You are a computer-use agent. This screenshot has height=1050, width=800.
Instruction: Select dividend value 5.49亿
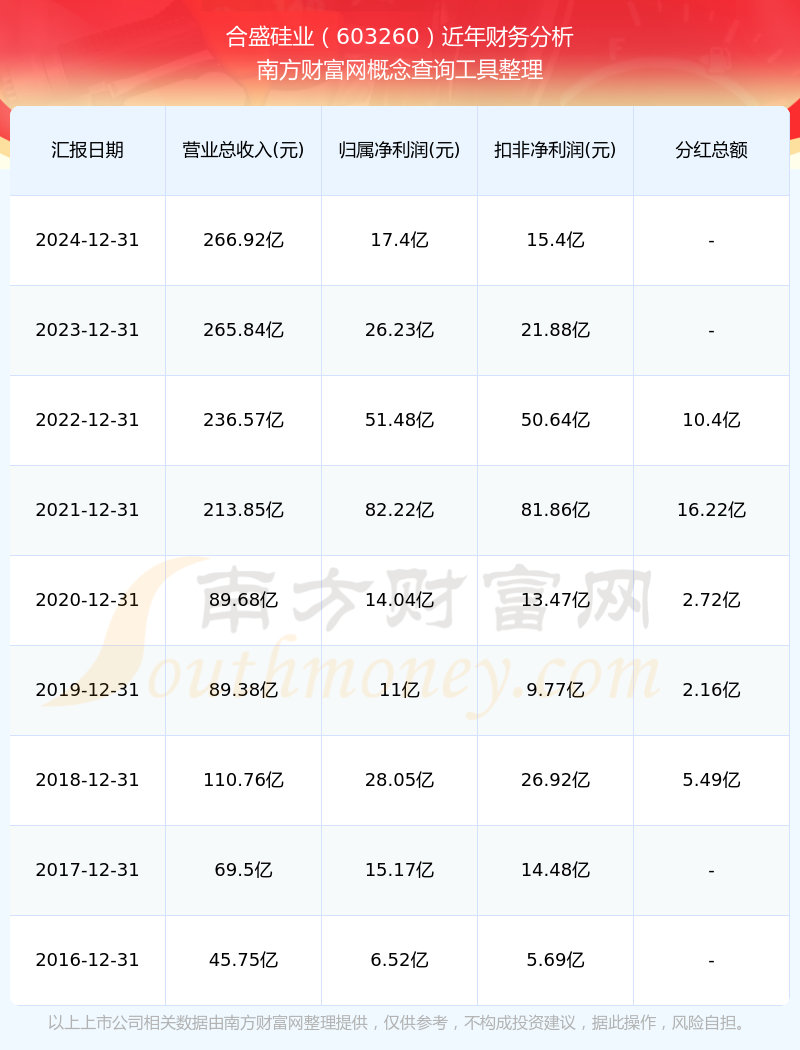(712, 780)
